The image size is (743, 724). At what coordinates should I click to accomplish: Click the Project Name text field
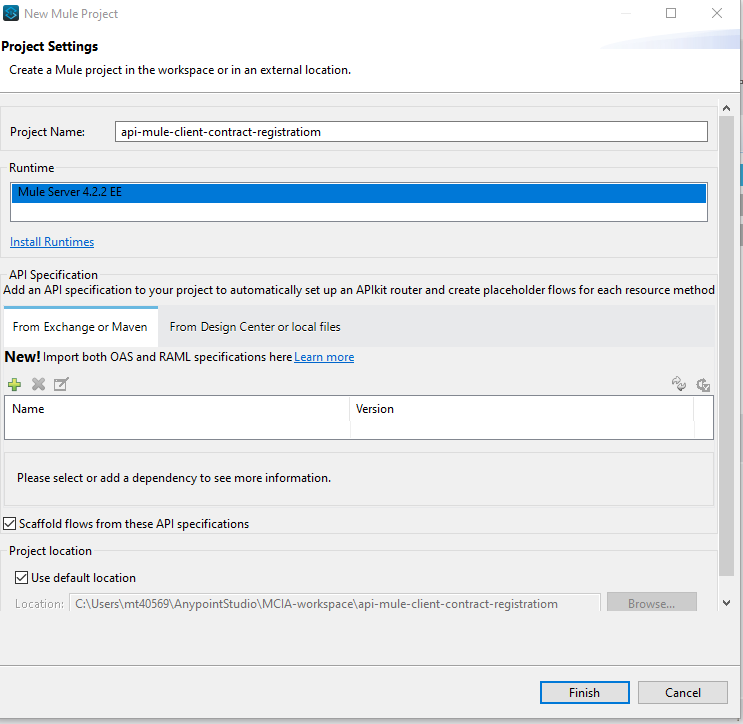(x=410, y=132)
